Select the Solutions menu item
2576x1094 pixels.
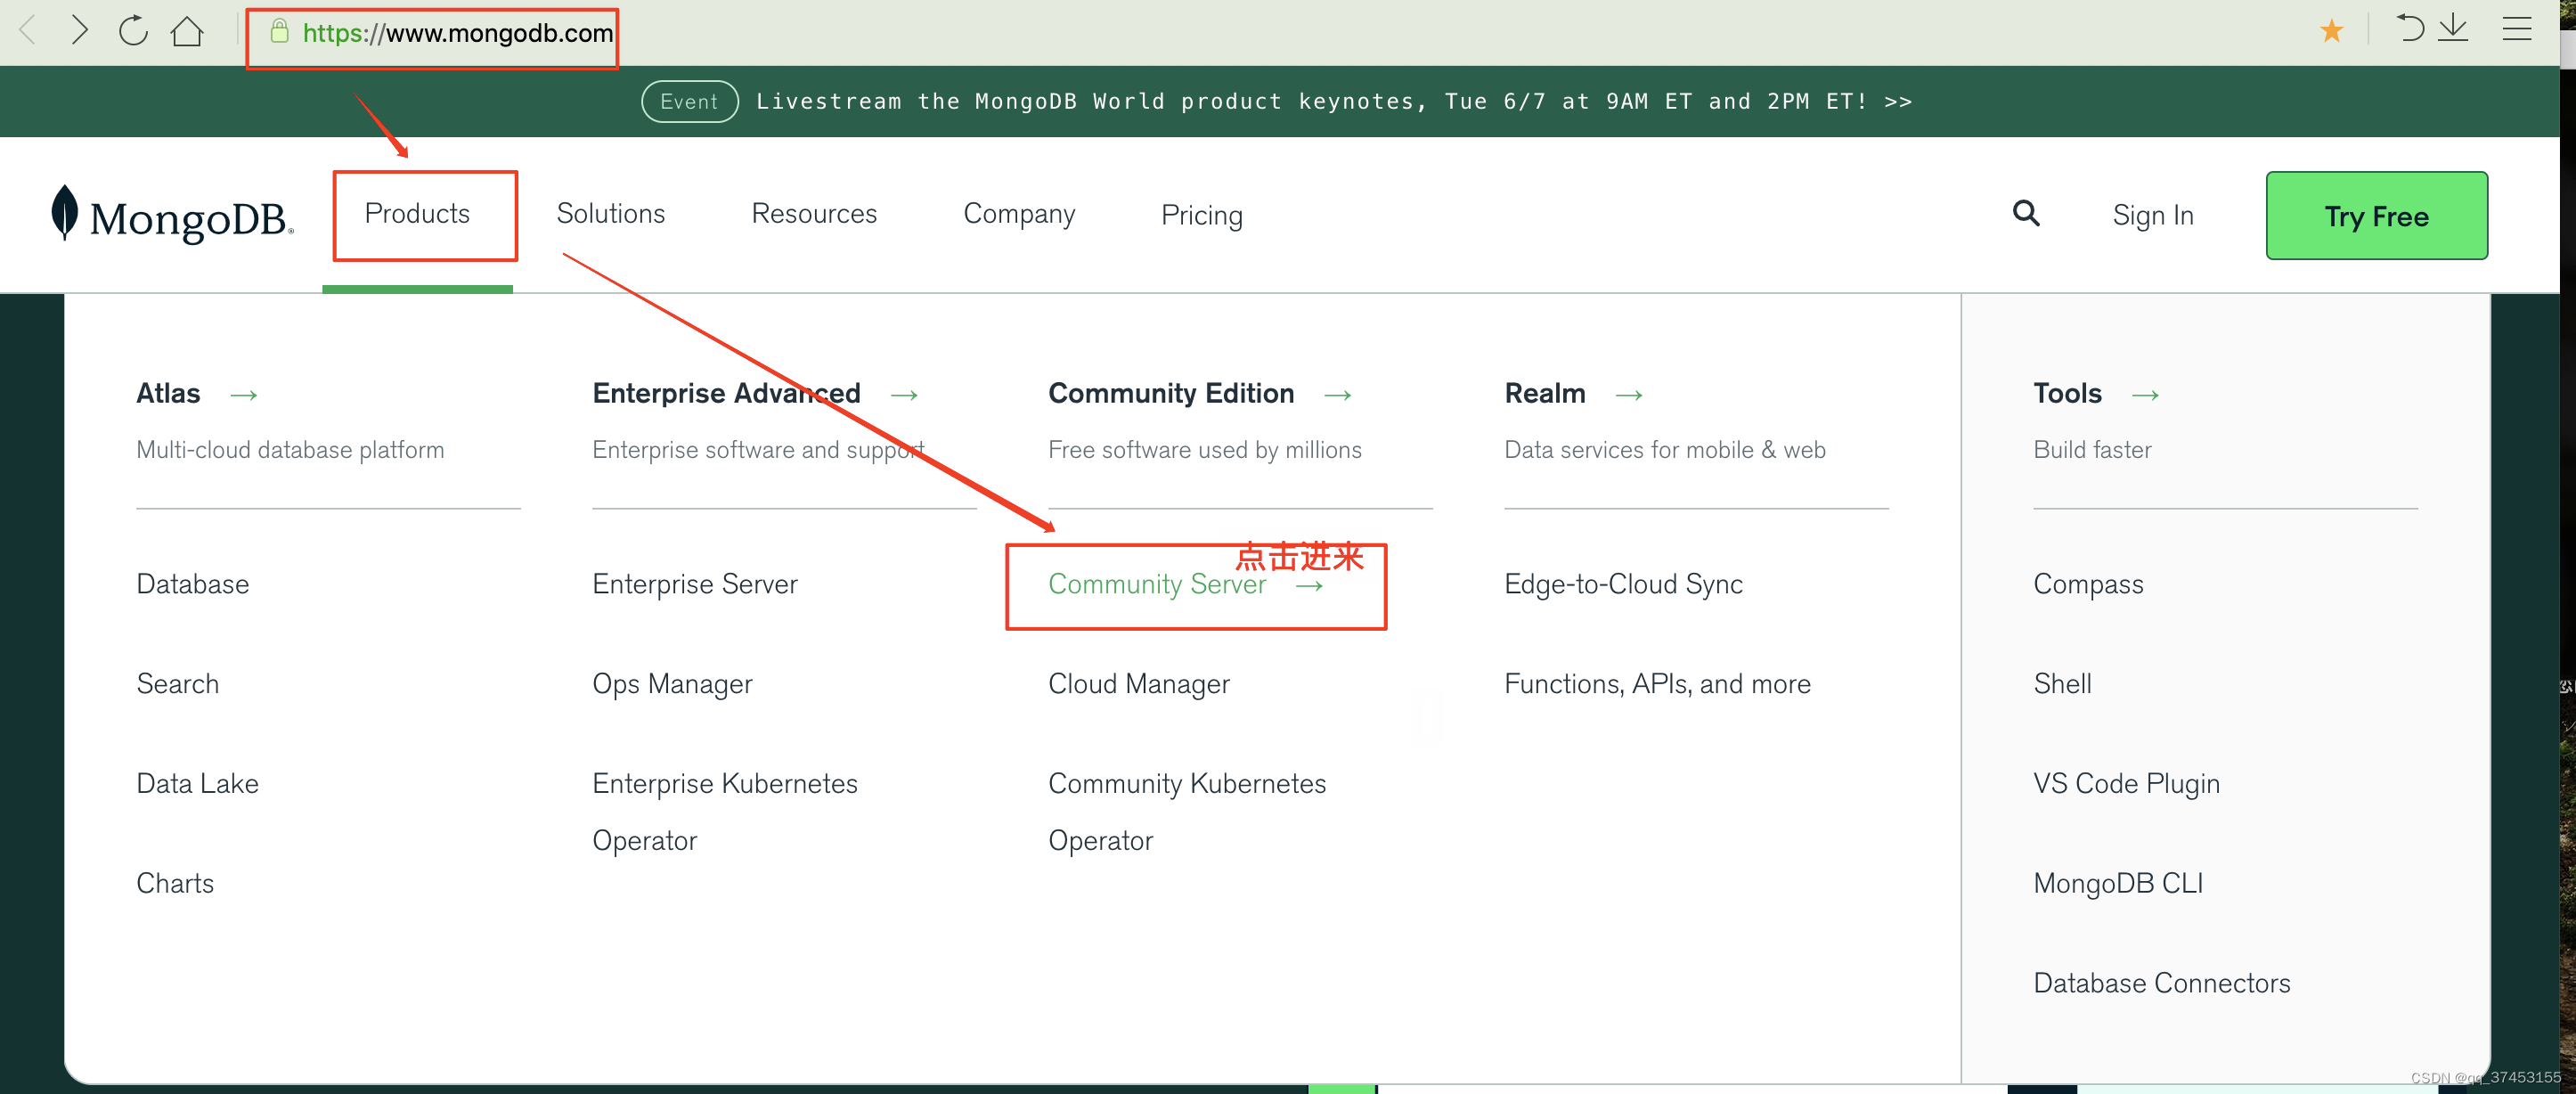point(611,216)
